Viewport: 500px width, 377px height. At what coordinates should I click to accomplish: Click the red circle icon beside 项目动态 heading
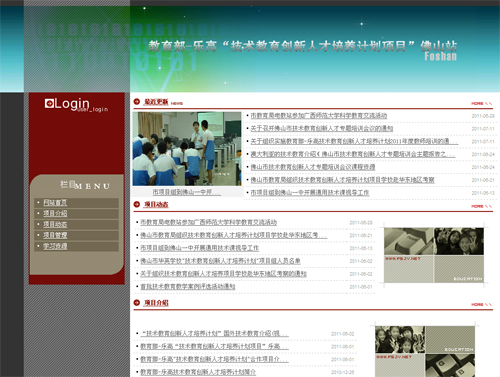pyautogui.click(x=137, y=204)
